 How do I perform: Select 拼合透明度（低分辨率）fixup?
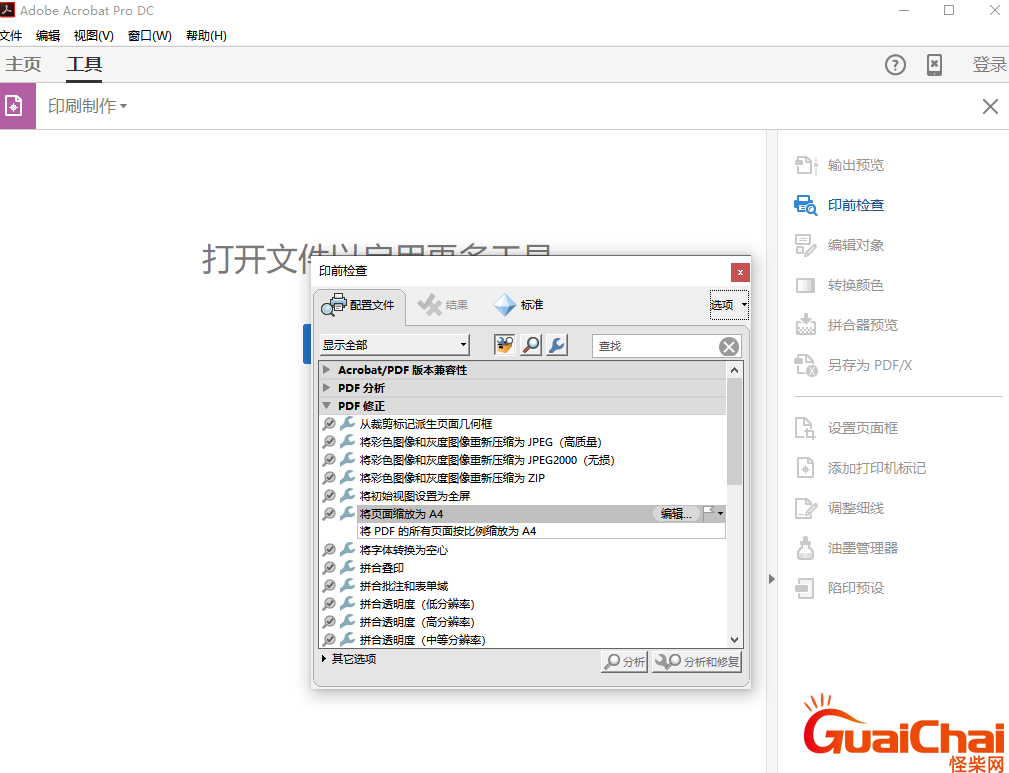[417, 604]
